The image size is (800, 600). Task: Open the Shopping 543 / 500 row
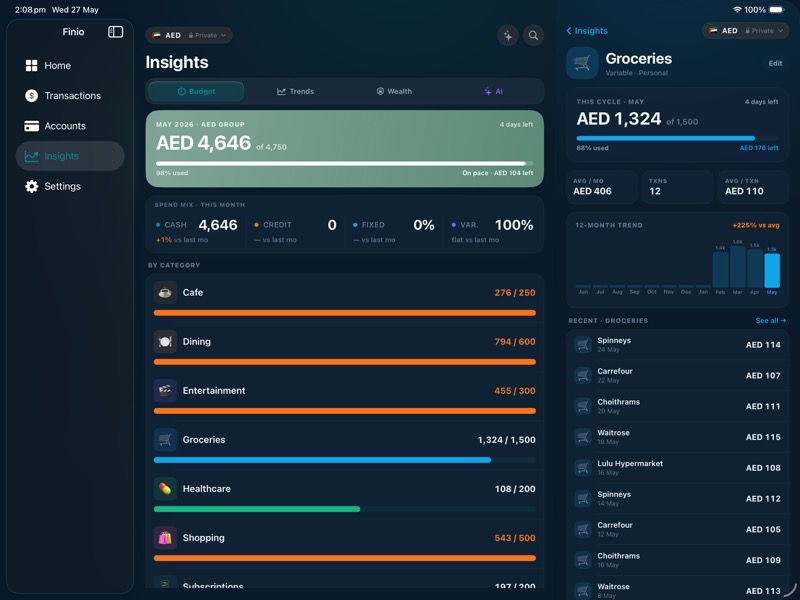[x=344, y=544]
